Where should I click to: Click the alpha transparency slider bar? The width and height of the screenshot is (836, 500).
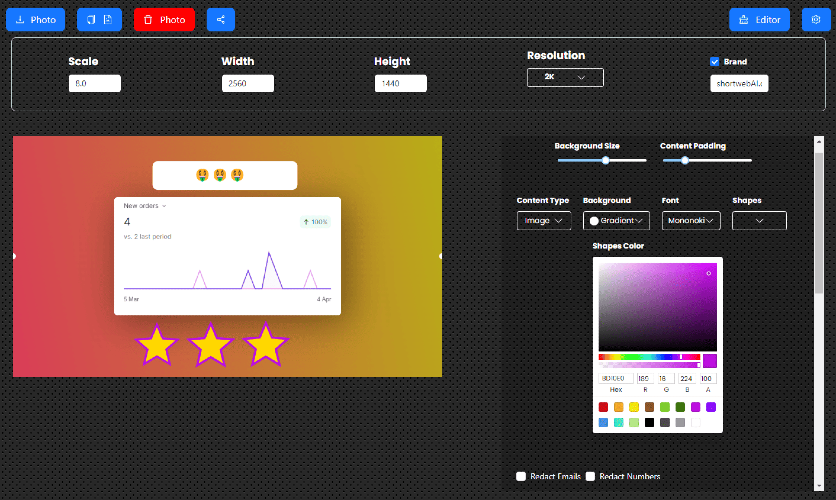click(x=649, y=365)
